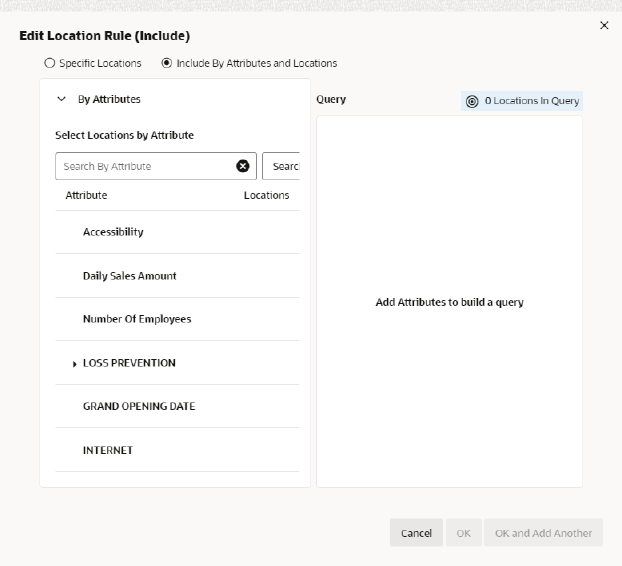Click the Search button next to attribute field

(x=281, y=166)
